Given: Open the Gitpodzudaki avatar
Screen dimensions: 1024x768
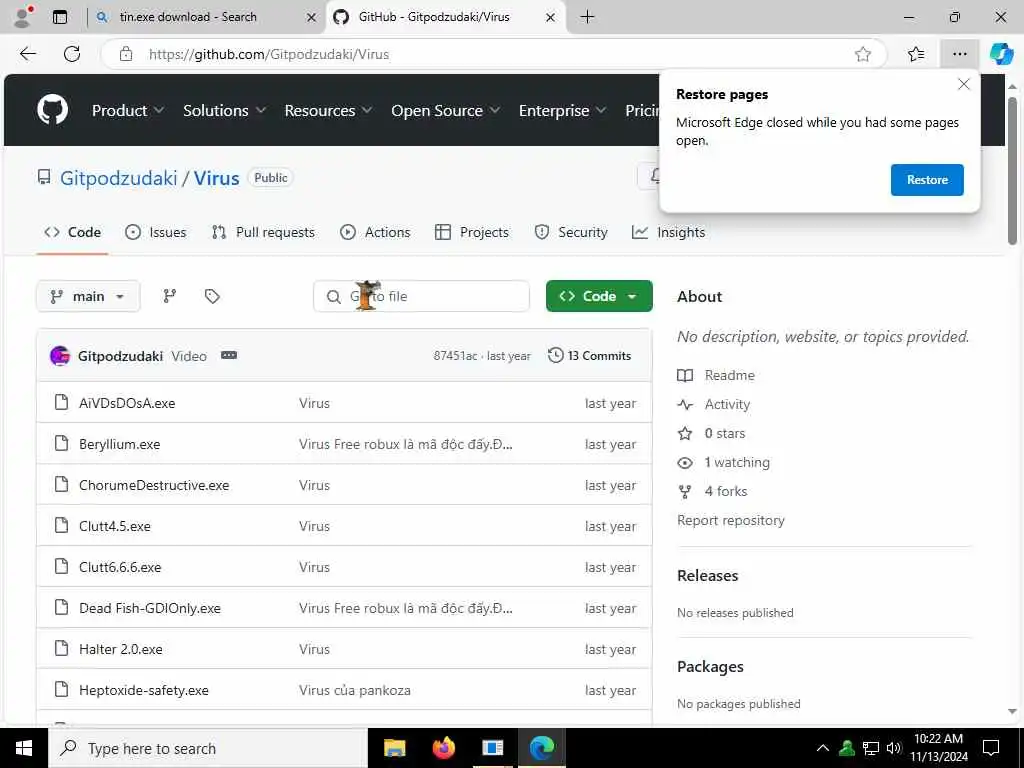Looking at the screenshot, I should (x=60, y=356).
